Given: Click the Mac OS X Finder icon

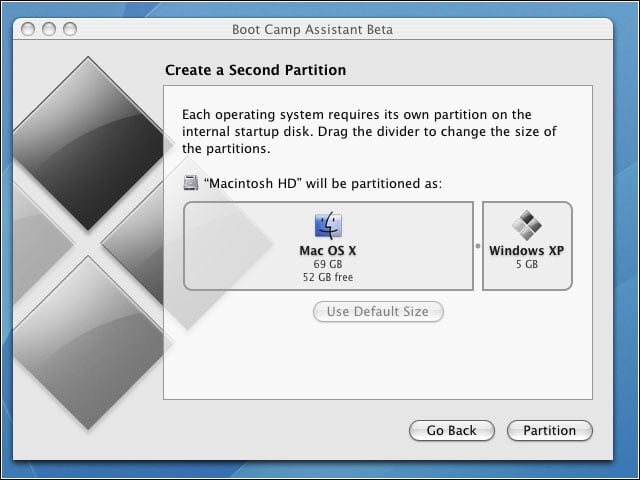Looking at the screenshot, I should click(x=328, y=225).
